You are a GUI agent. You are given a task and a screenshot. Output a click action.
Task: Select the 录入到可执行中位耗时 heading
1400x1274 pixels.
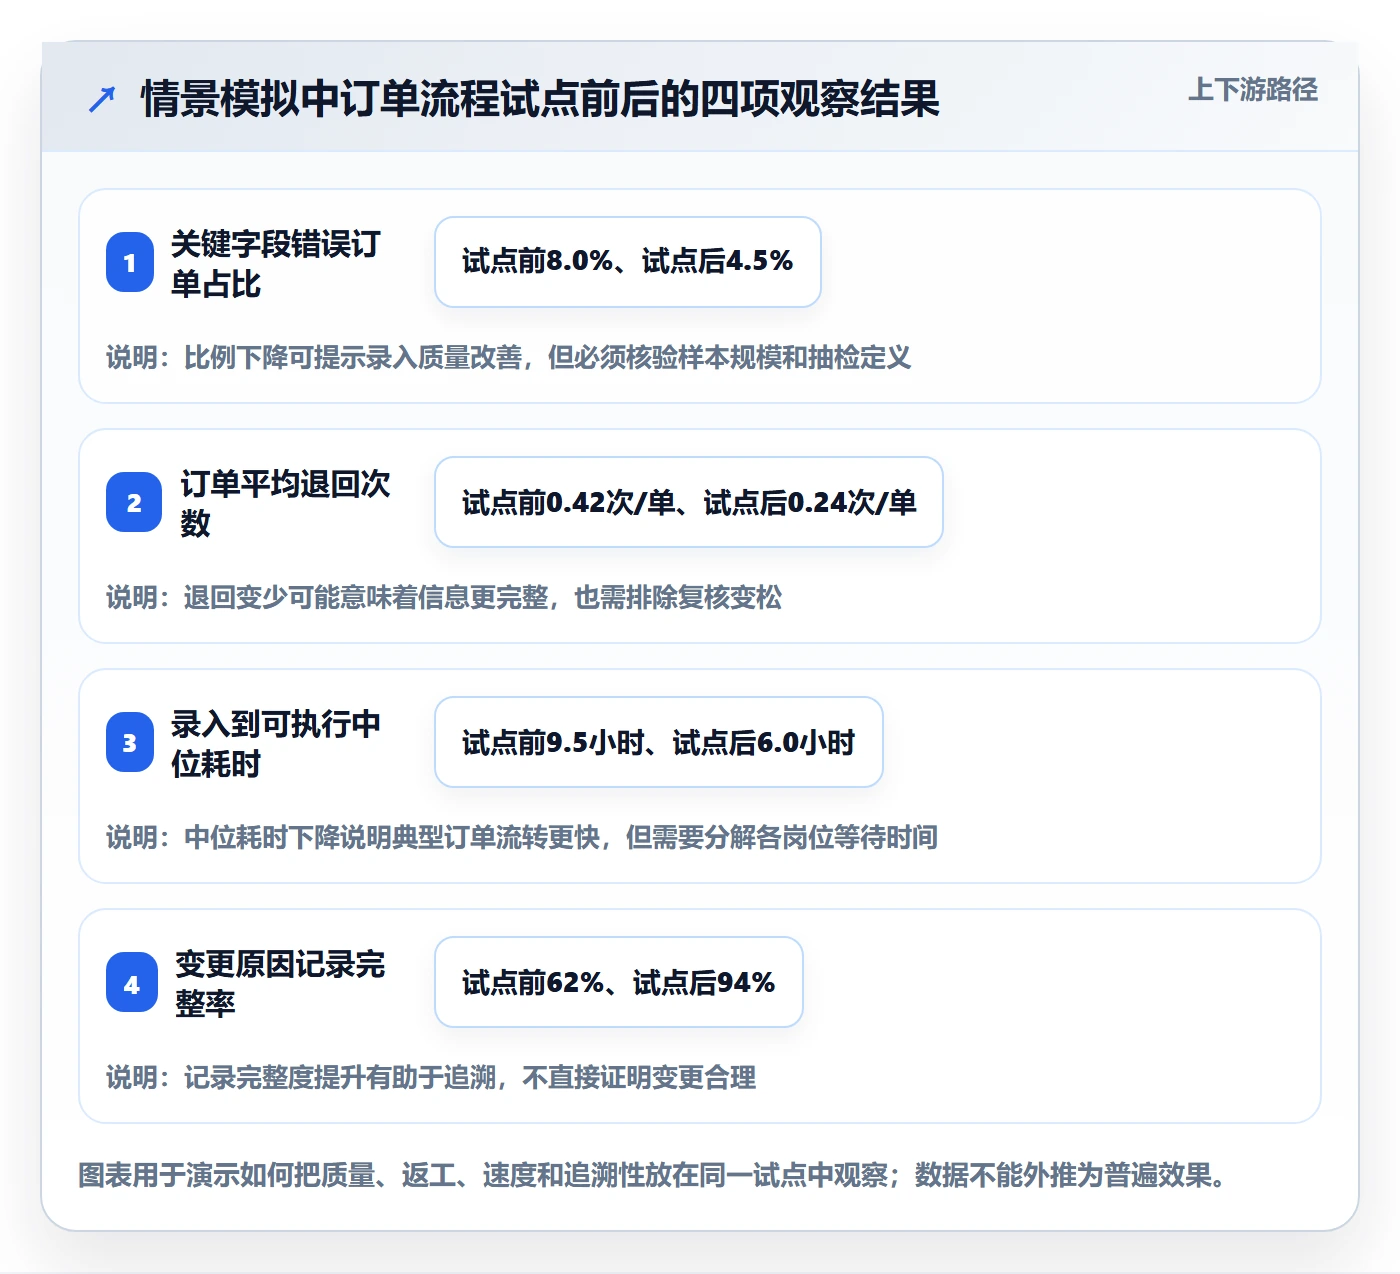[x=276, y=743]
